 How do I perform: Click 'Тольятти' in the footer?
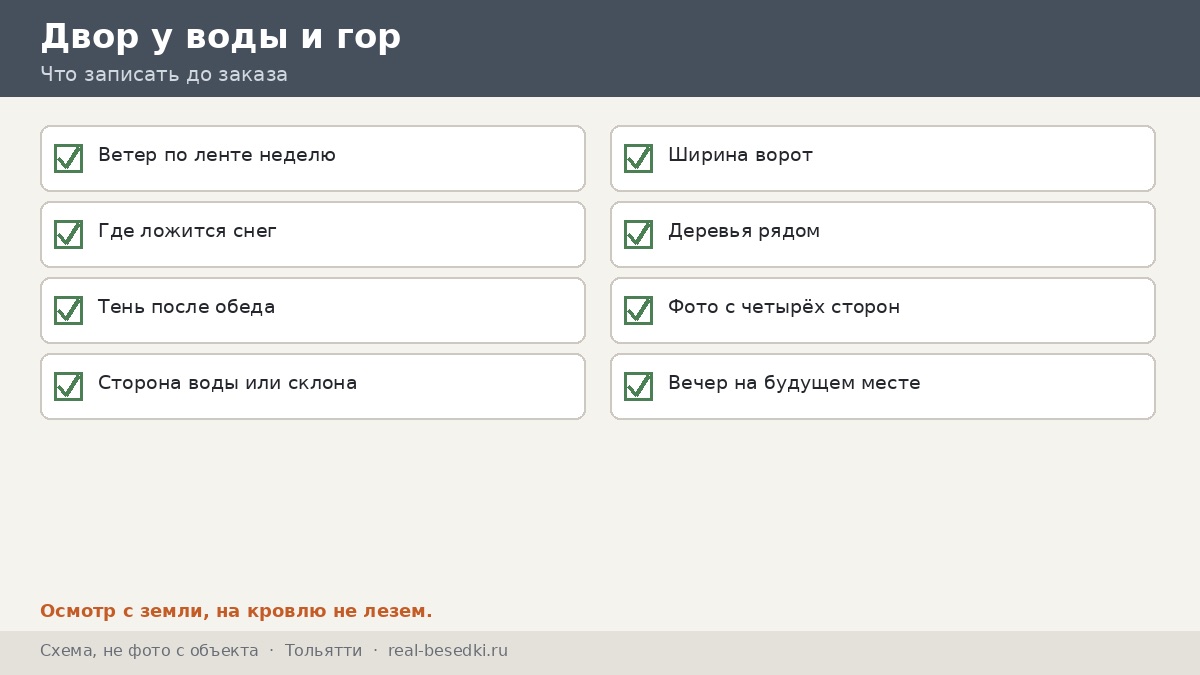click(324, 651)
